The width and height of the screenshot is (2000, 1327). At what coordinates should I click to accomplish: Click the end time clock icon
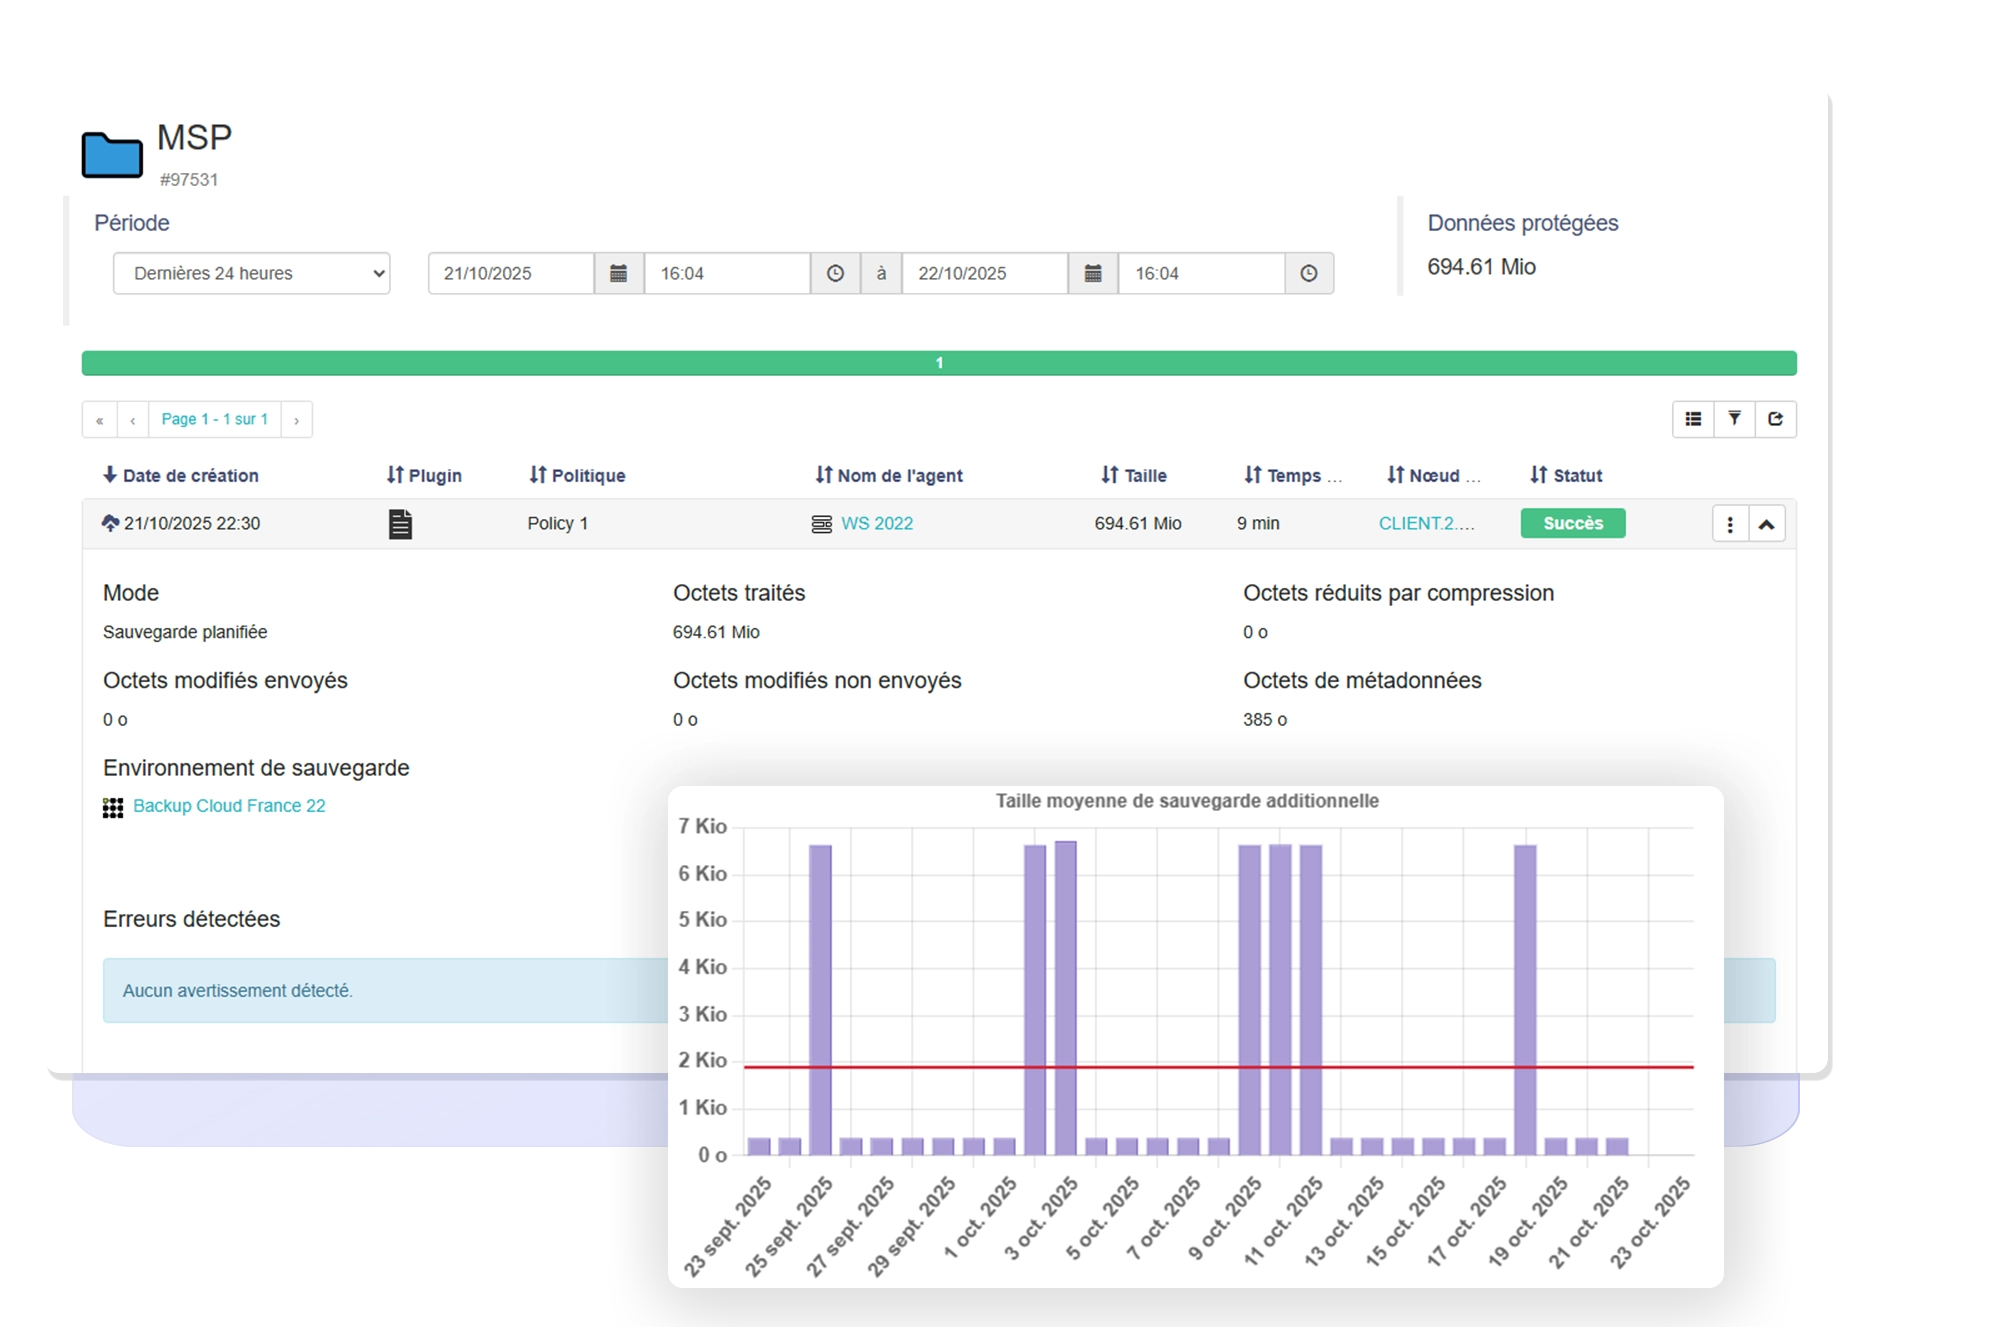1308,273
